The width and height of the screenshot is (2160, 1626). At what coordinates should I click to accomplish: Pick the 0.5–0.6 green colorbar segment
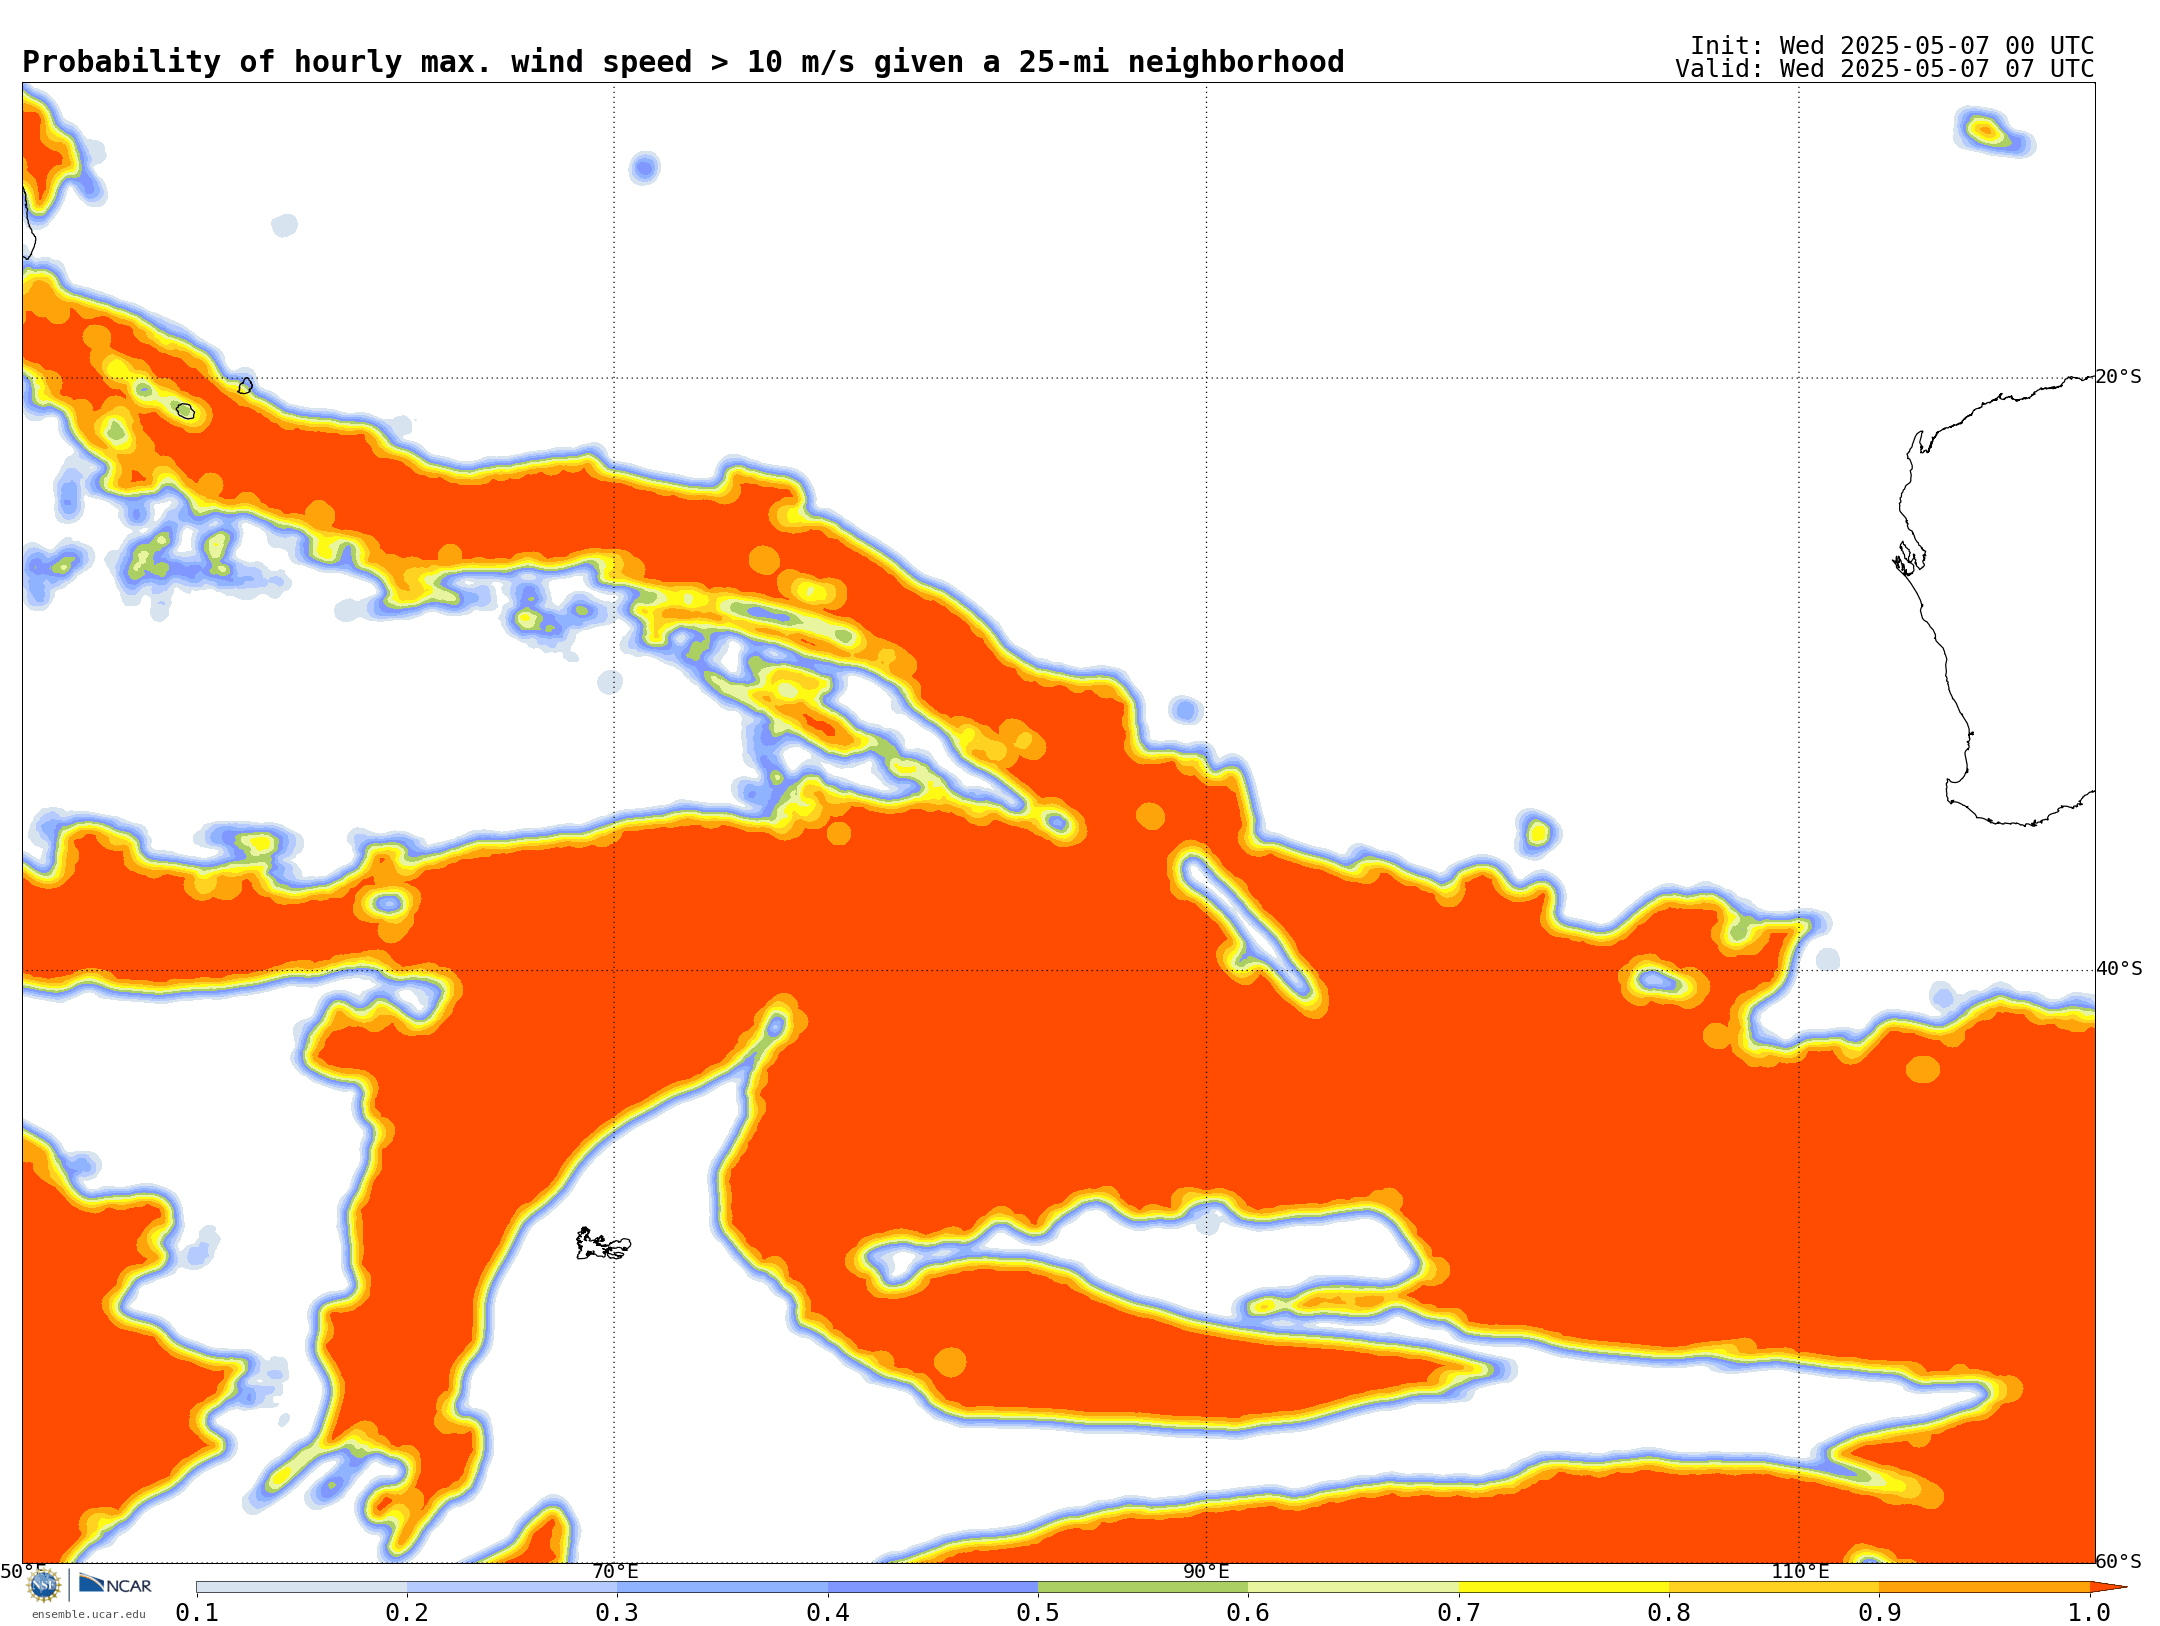[x=1143, y=1587]
